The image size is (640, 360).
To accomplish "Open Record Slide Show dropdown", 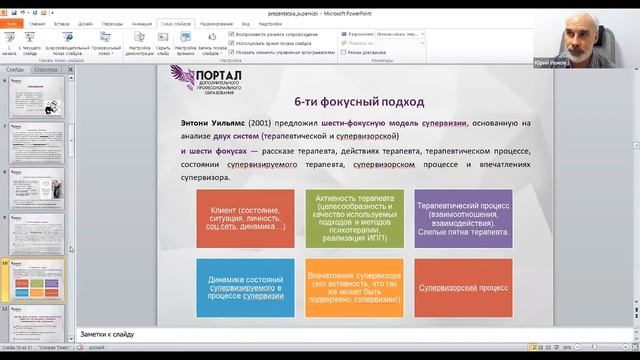I will [x=212, y=44].
